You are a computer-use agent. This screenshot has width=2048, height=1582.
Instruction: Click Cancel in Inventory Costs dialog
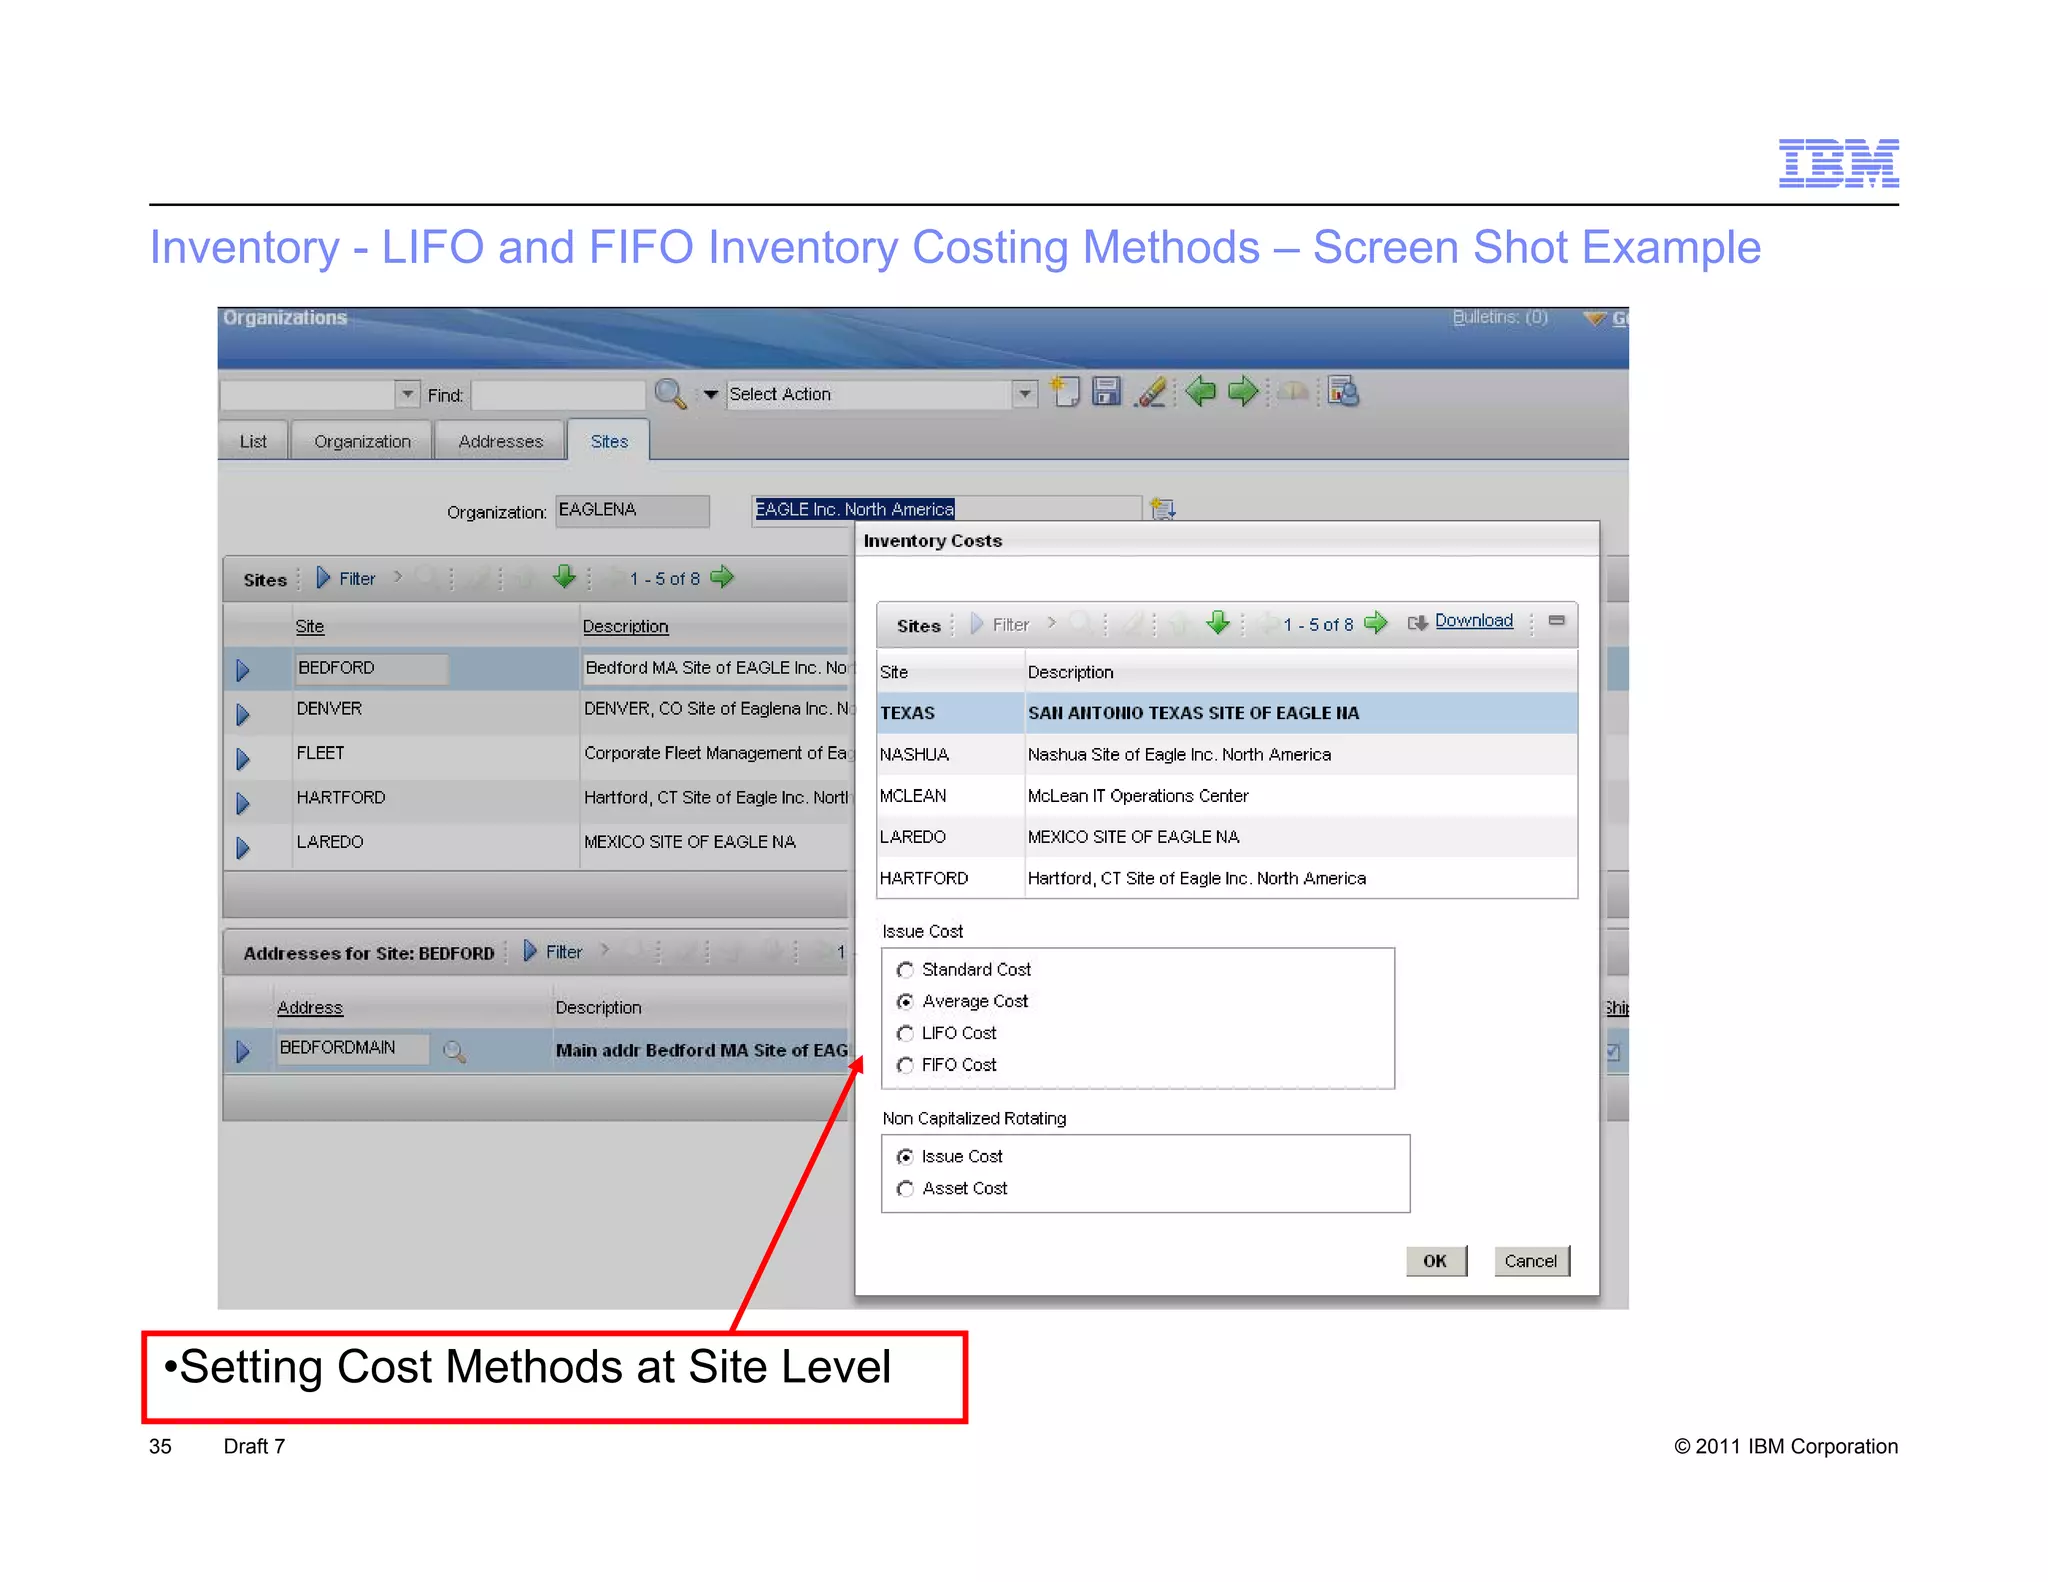1531,1261
